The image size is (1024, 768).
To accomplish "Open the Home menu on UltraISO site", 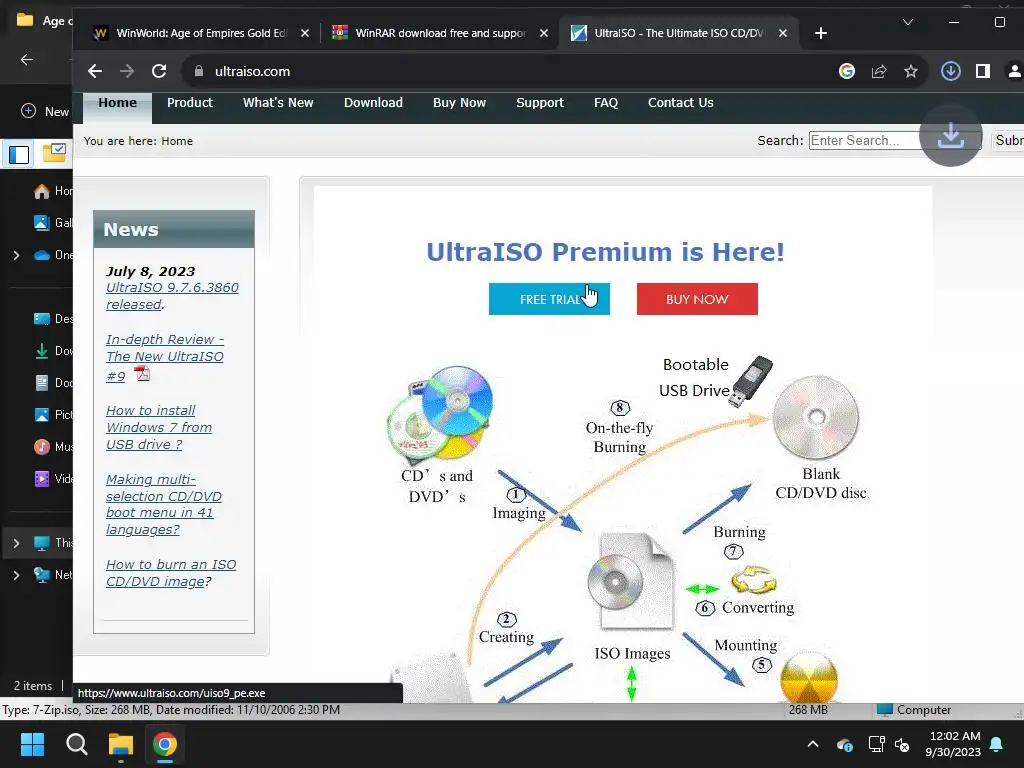I will click(118, 103).
